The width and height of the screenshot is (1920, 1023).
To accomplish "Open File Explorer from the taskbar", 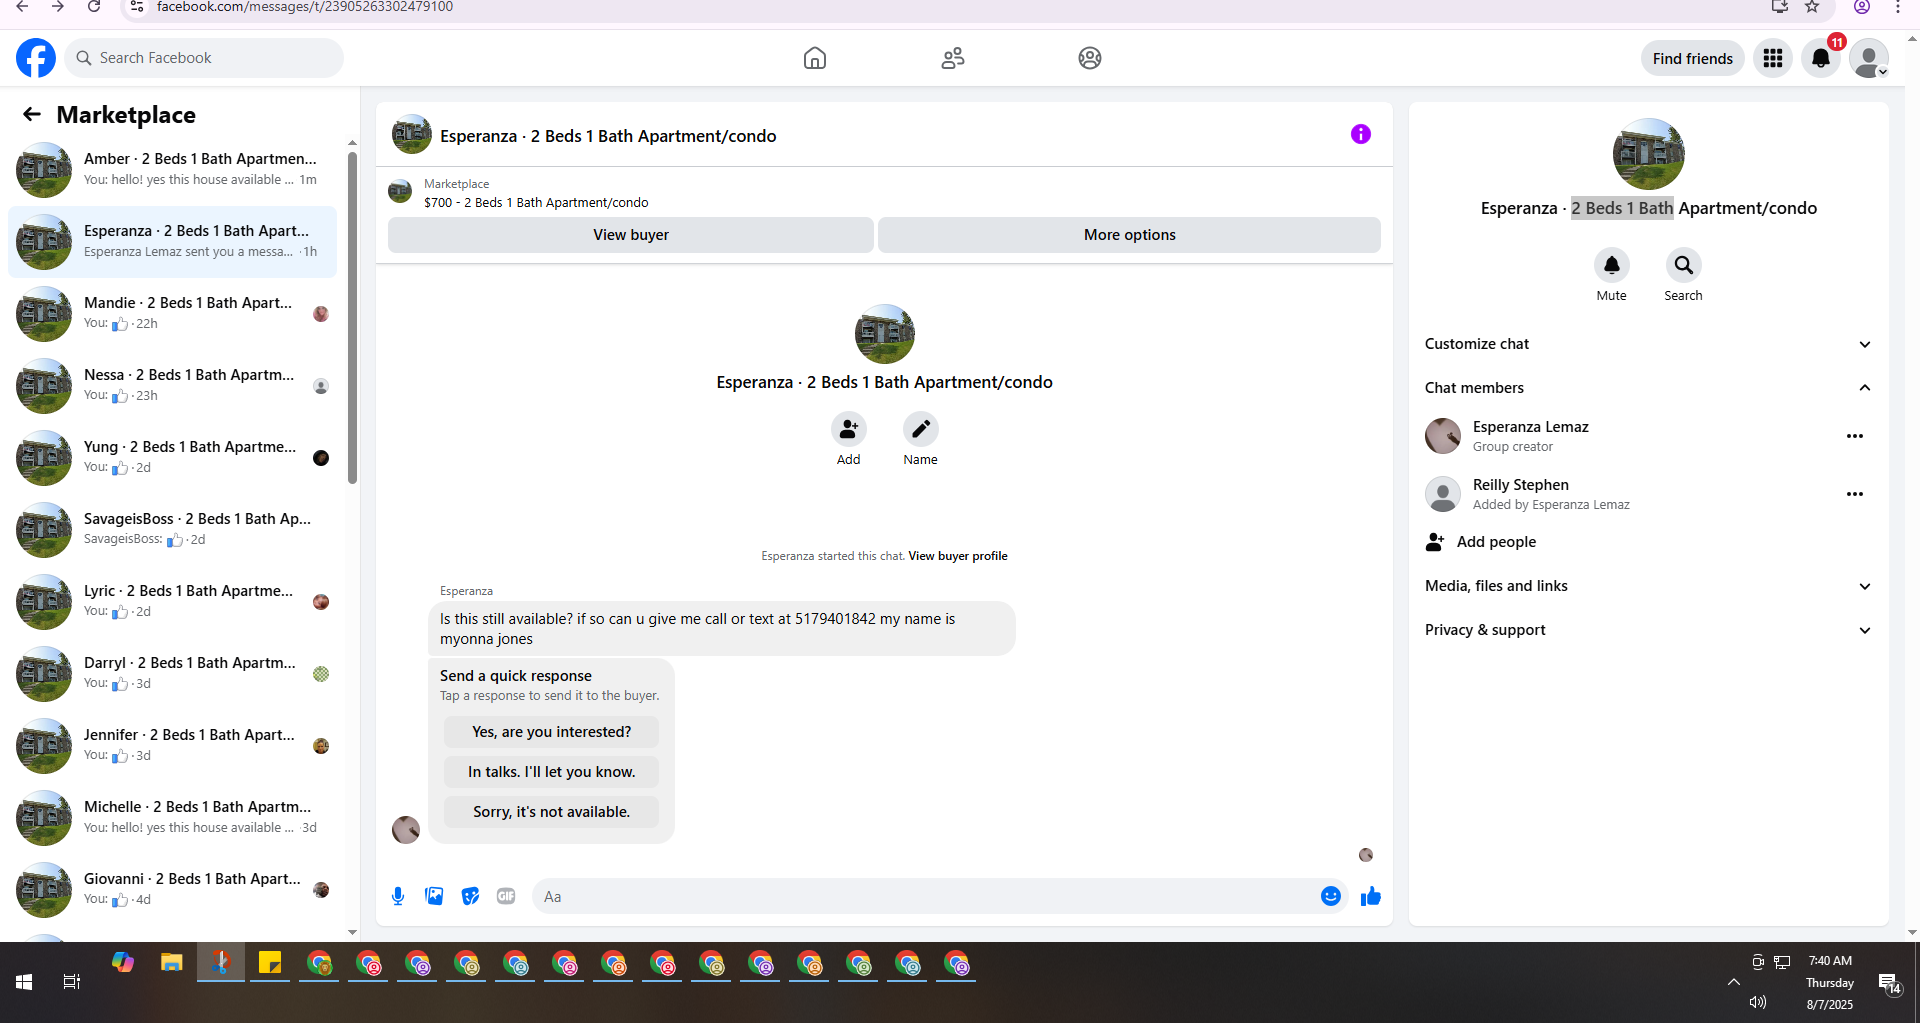I will (172, 963).
